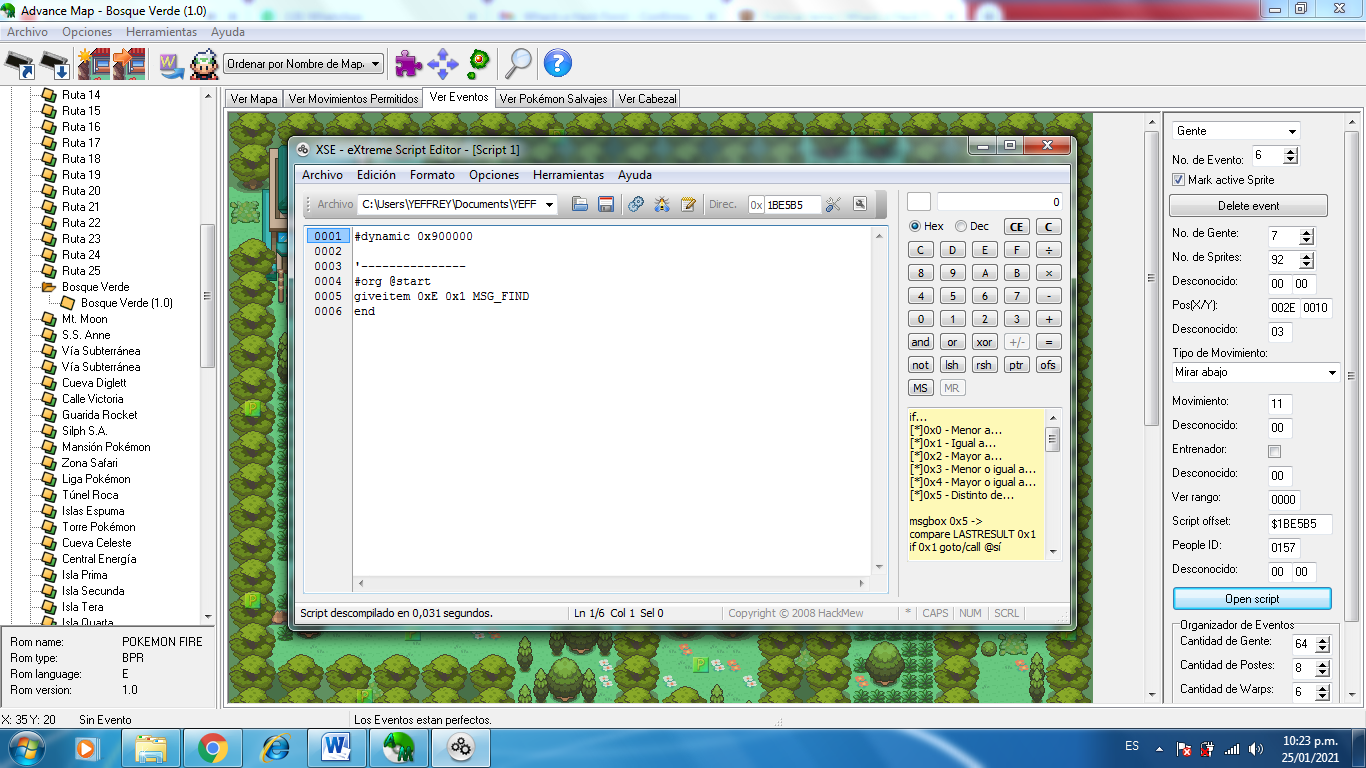Screen dimensions: 1366x768
Task: Click the open folder icon in XSE toolbar
Action: pos(579,204)
